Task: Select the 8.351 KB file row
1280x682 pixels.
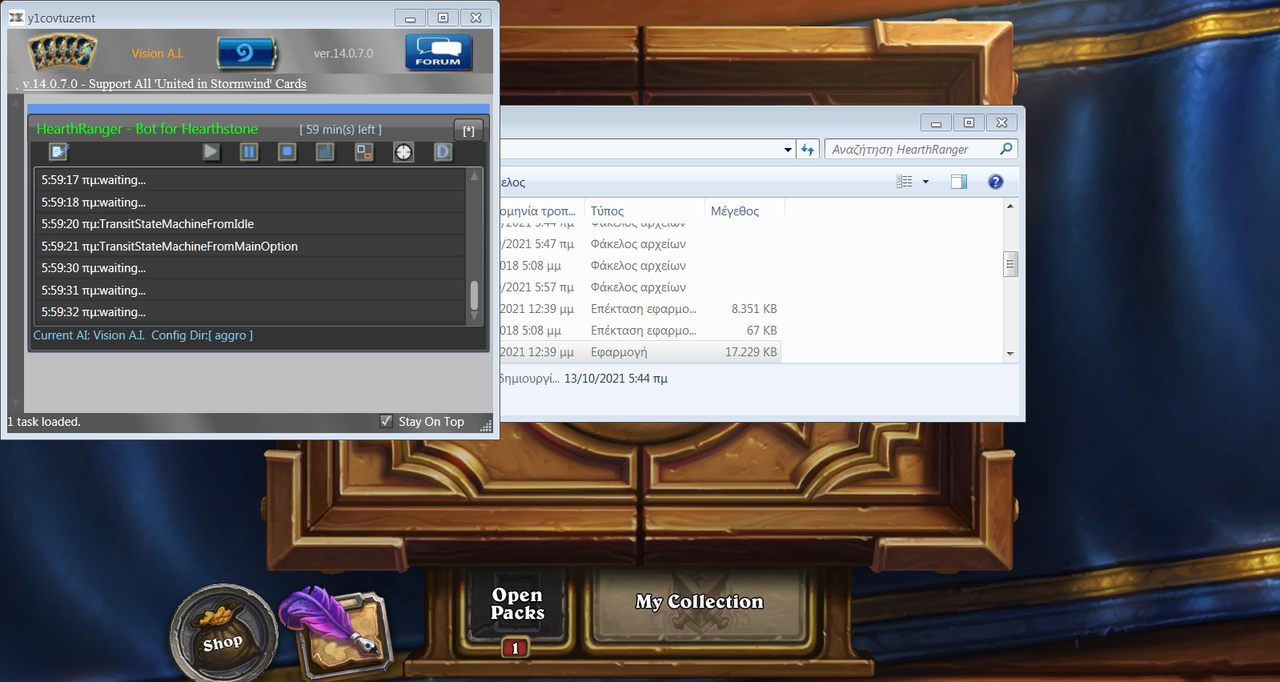Action: pyautogui.click(x=638, y=309)
